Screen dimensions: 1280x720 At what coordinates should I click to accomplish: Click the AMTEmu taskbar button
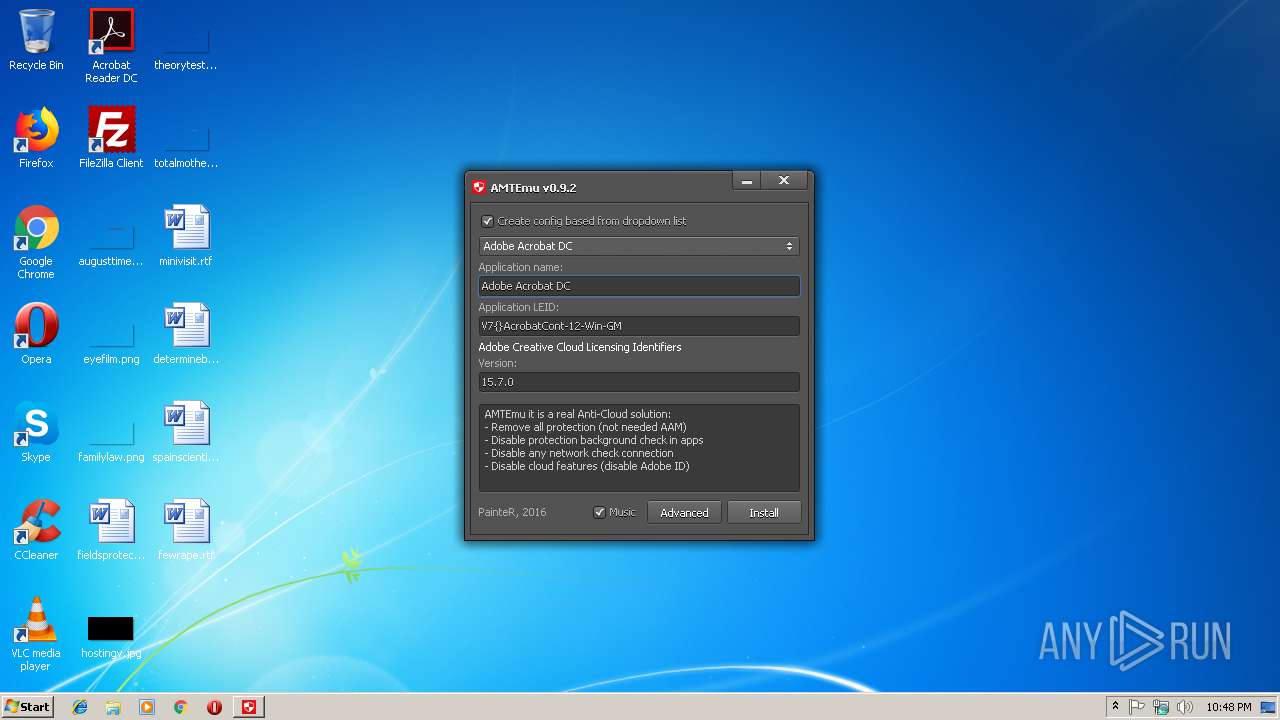tap(249, 707)
